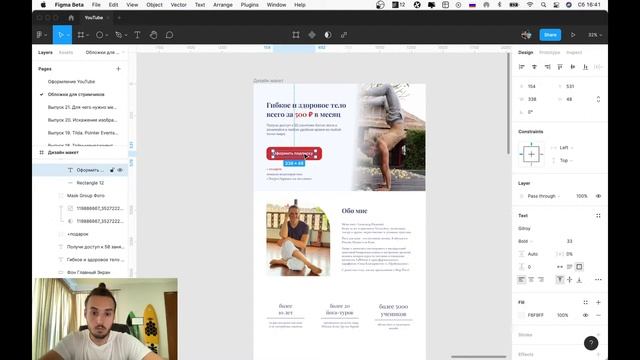640x360 pixels.
Task: Open the Frame tool options arrow
Action: click(88, 36)
